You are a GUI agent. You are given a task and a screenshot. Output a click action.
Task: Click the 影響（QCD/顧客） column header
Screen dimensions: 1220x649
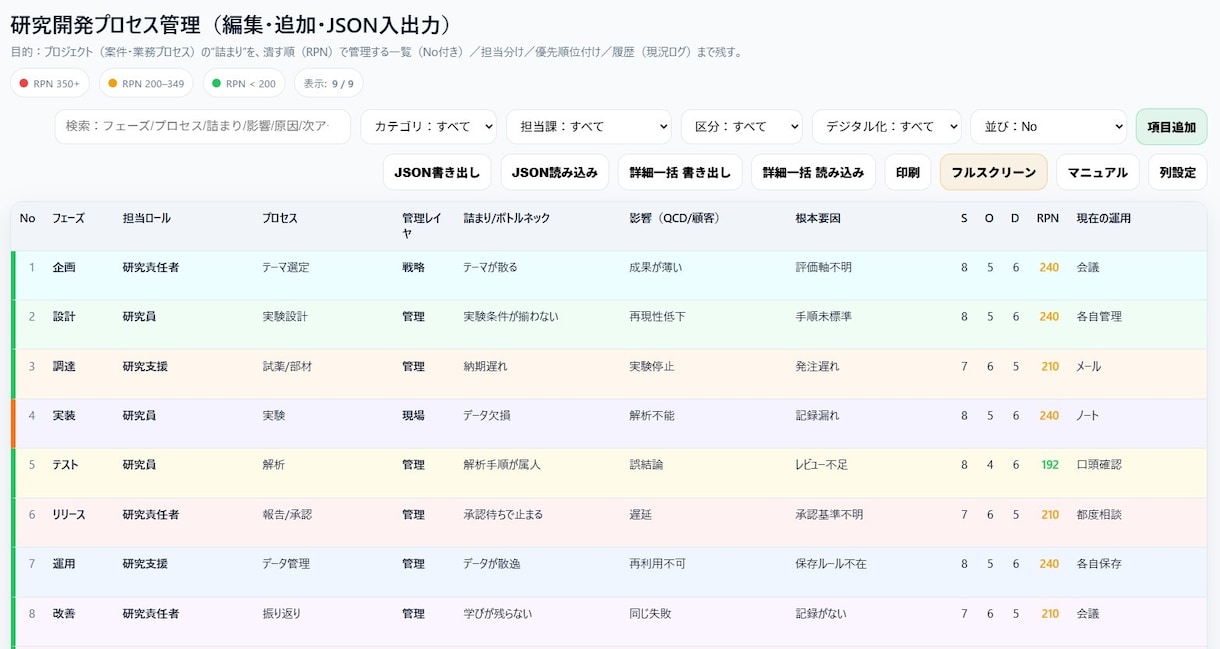coord(675,218)
